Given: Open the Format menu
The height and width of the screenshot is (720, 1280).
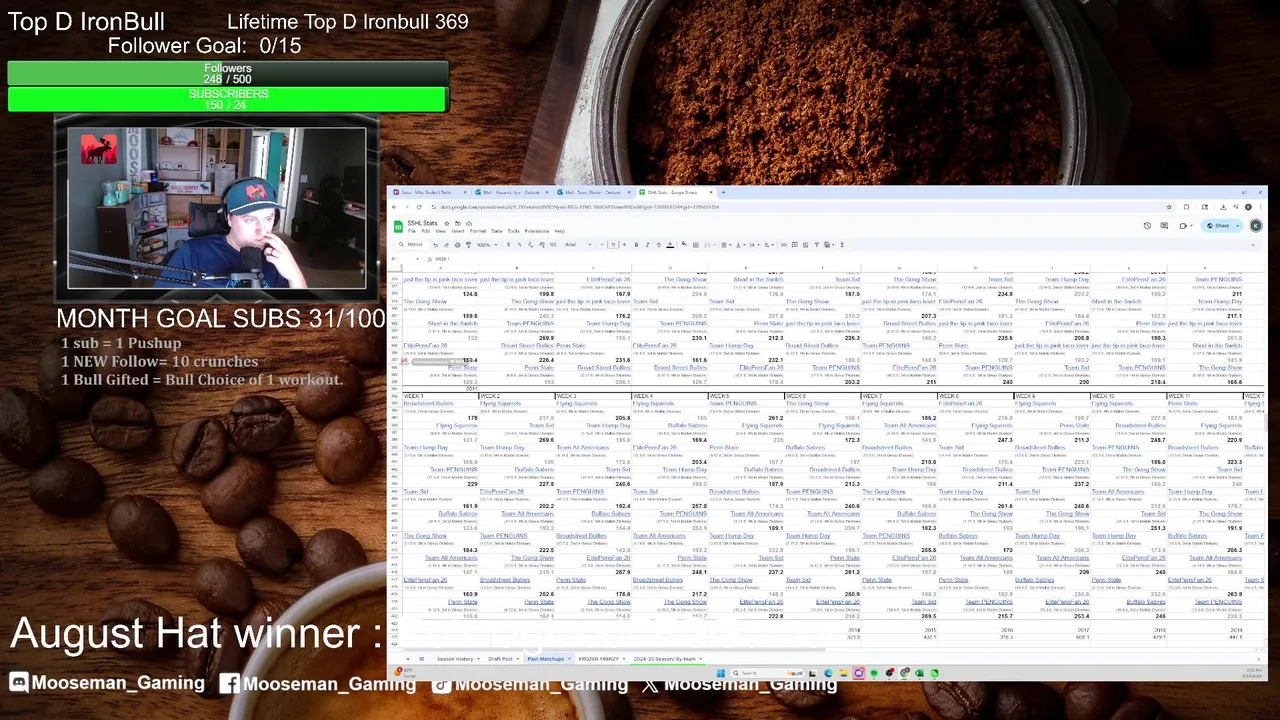Looking at the screenshot, I should coord(478,231).
